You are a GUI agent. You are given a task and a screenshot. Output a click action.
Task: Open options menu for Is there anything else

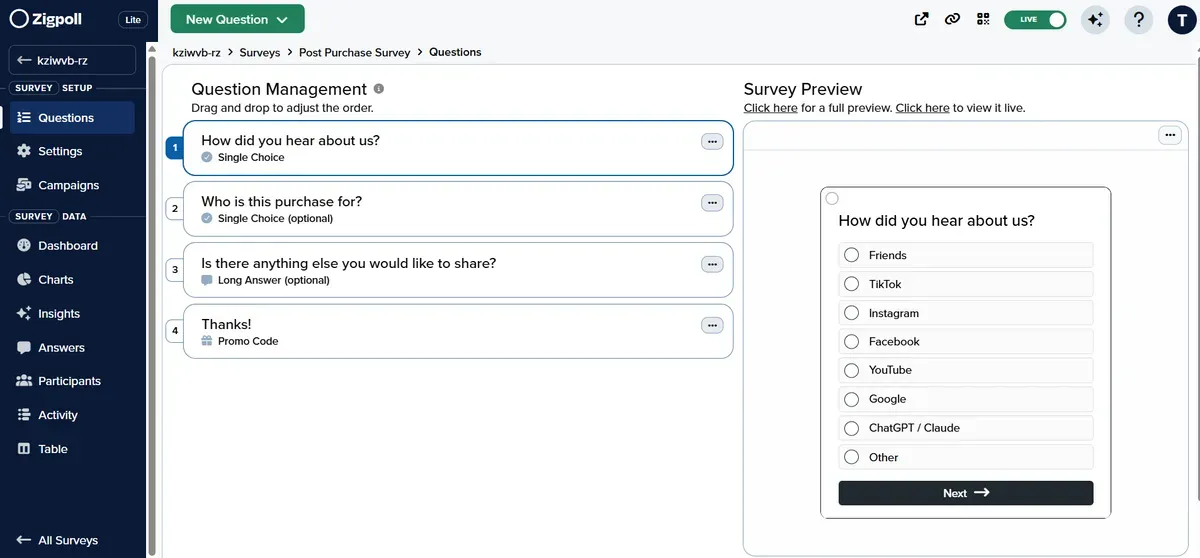tap(712, 264)
